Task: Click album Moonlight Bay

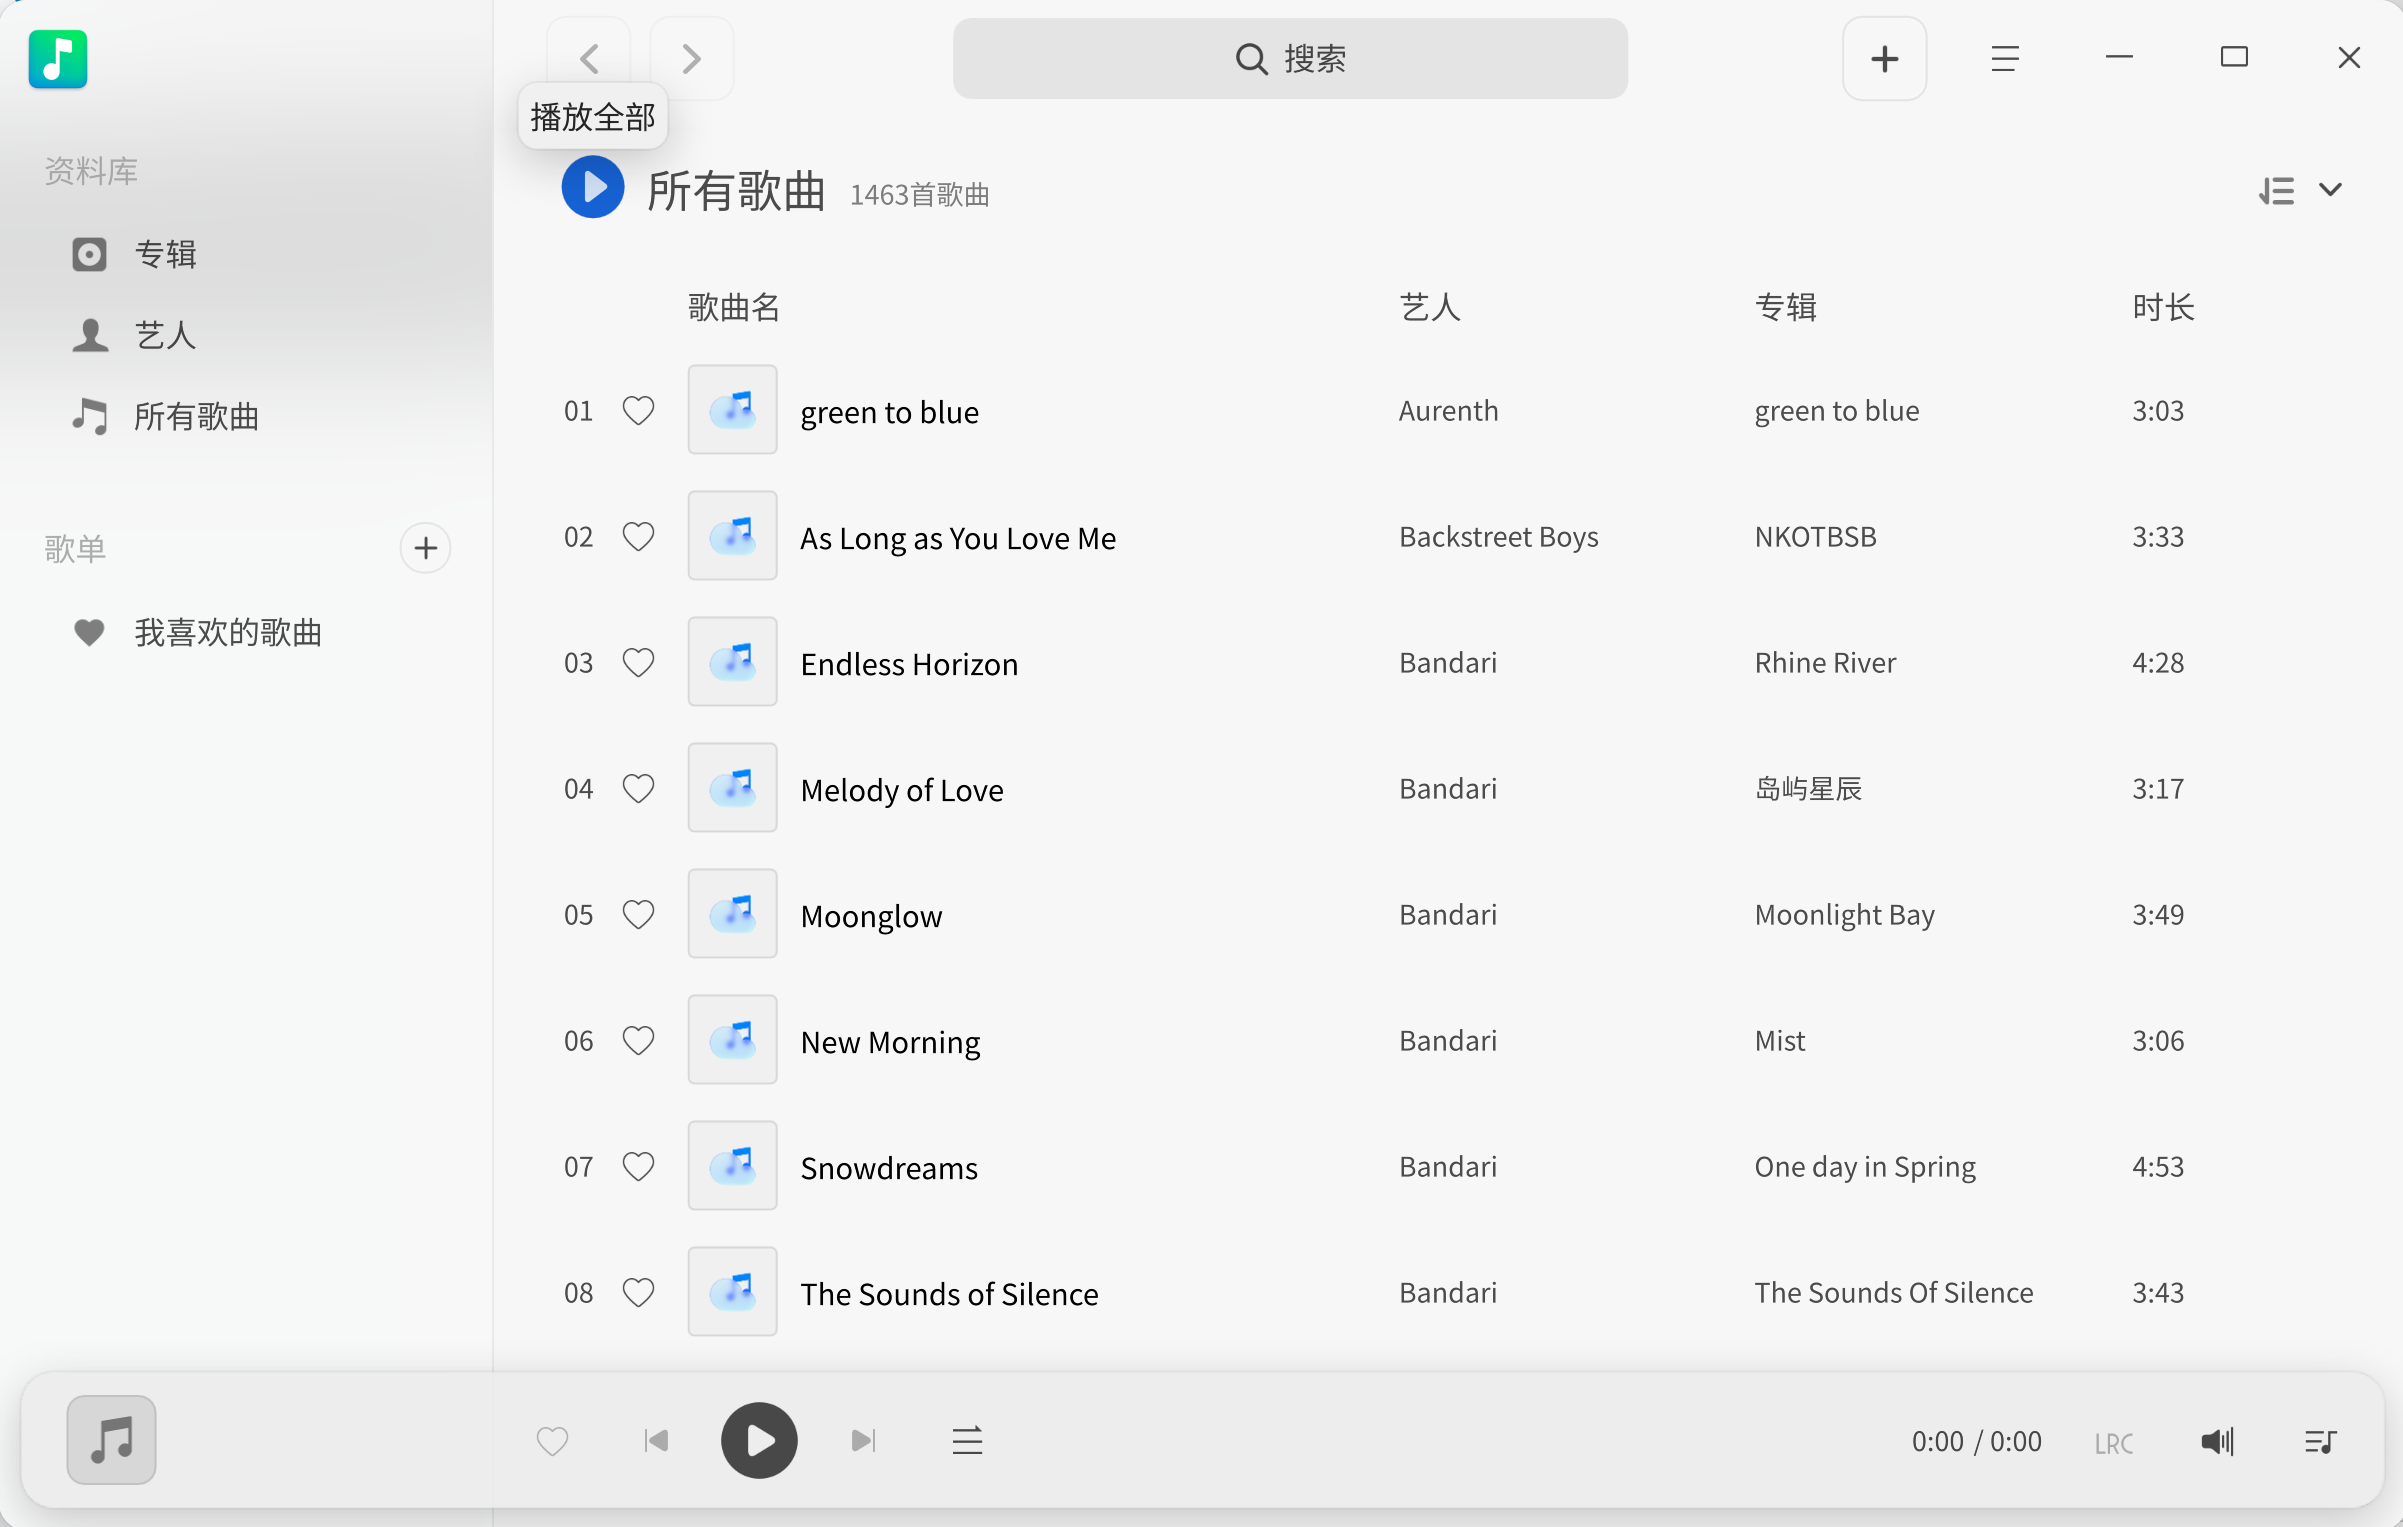Action: point(1844,915)
